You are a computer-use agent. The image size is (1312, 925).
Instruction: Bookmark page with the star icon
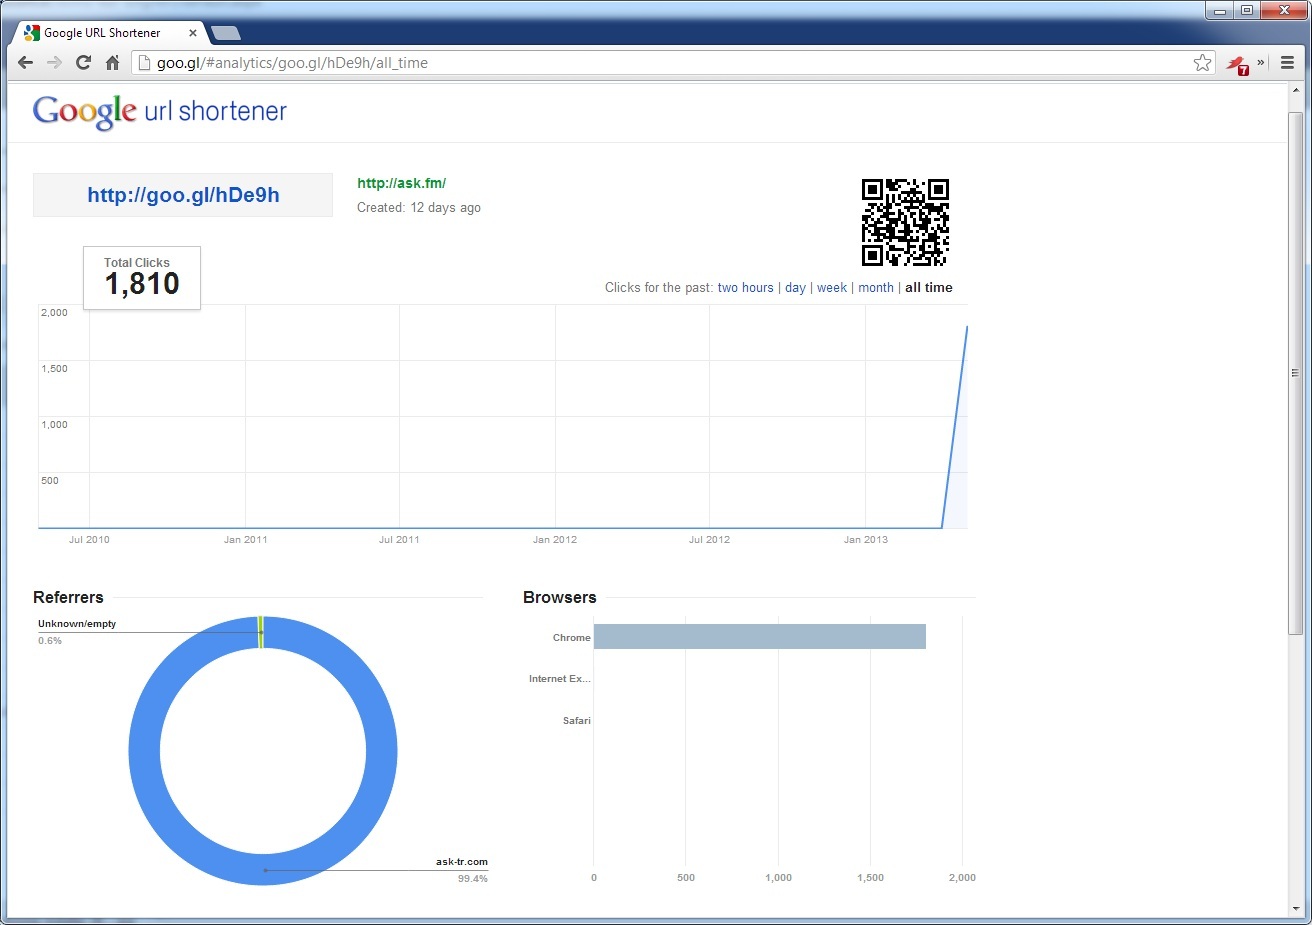click(1202, 63)
